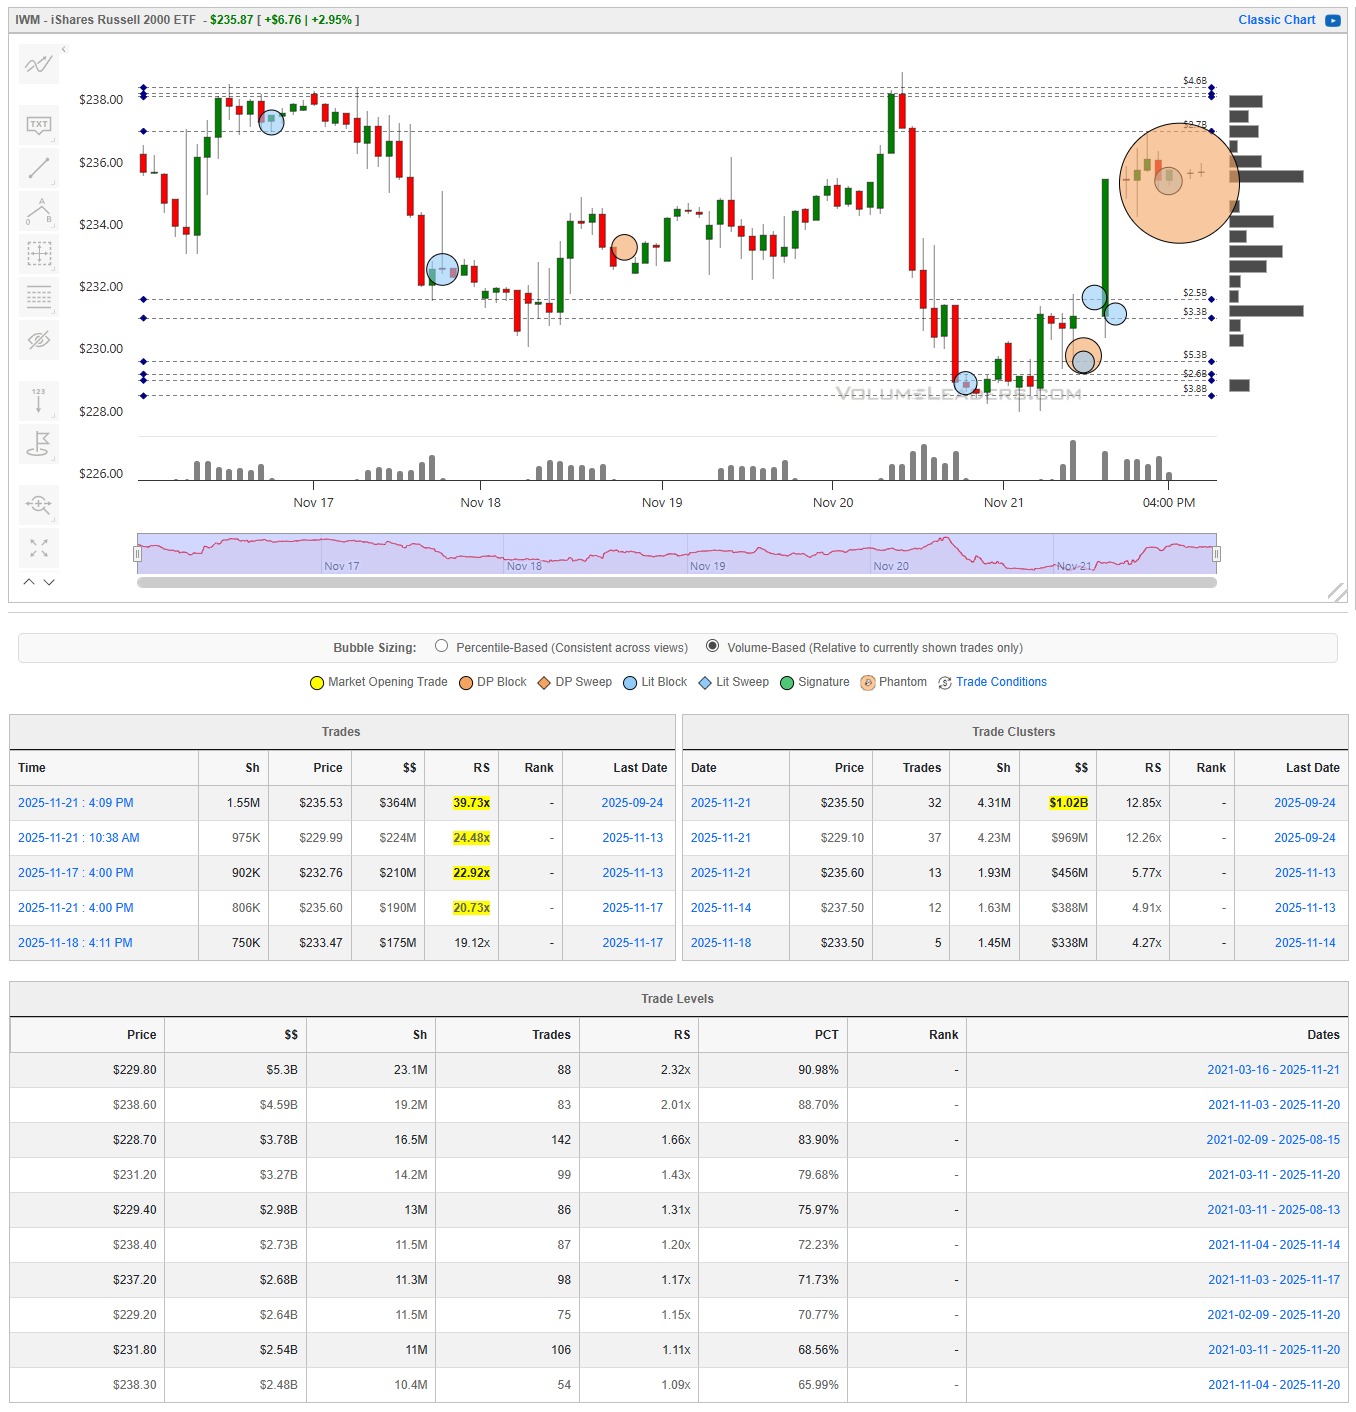Toggle the hide drawings eye icon
1356x1412 pixels.
[x=39, y=340]
